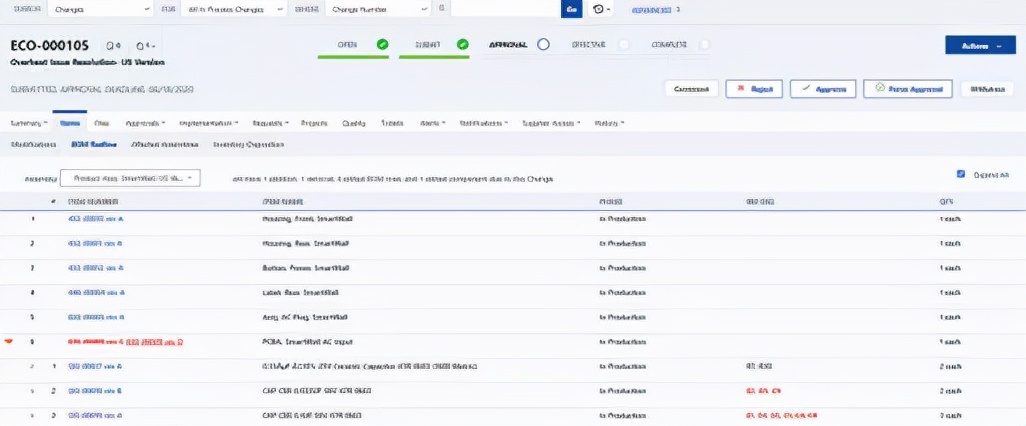Click the EFFECTIVE stage circle indicator
The width and height of the screenshot is (1026, 426).
[624, 45]
